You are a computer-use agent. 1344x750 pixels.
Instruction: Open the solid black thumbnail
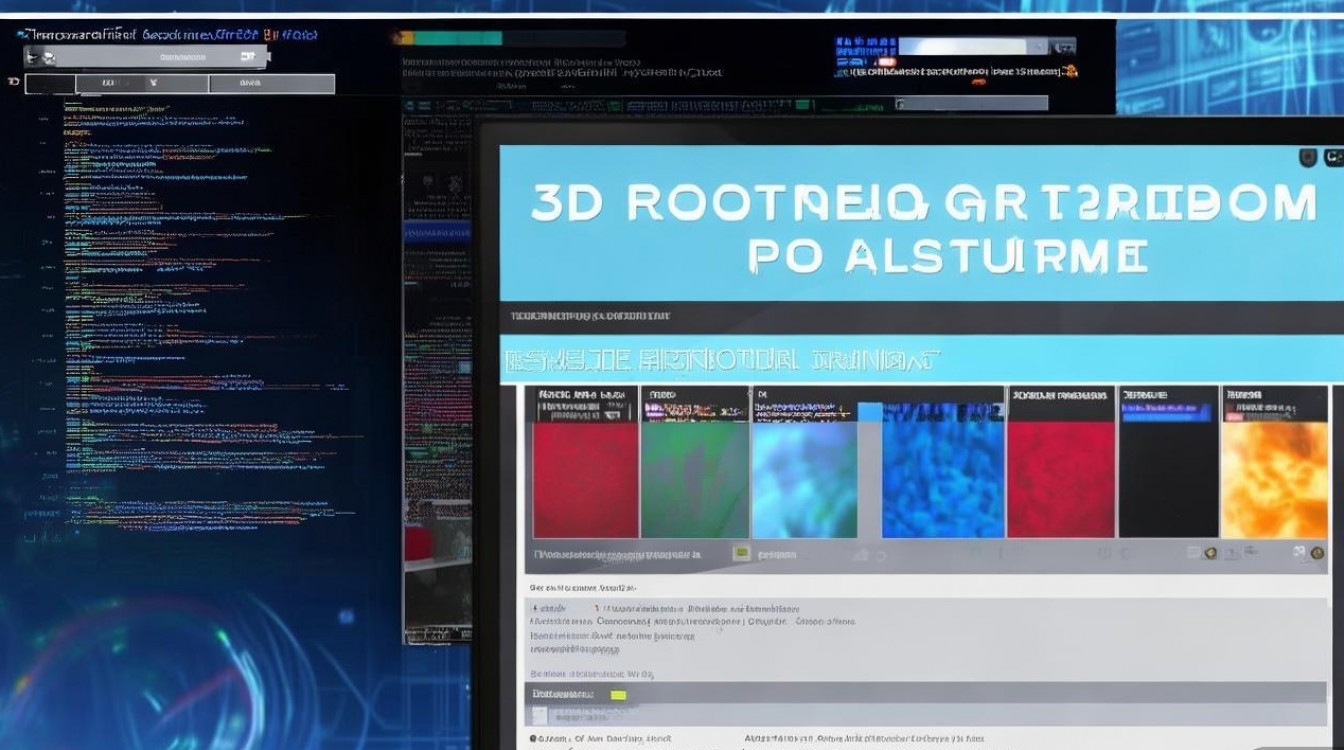click(1168, 479)
